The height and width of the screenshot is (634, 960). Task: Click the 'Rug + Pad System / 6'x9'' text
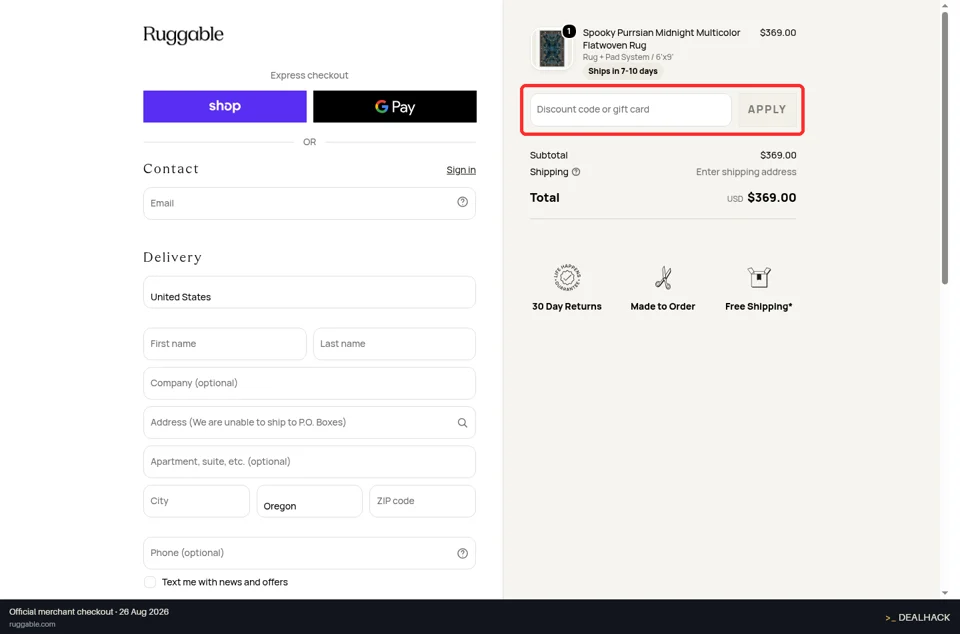tap(628, 57)
